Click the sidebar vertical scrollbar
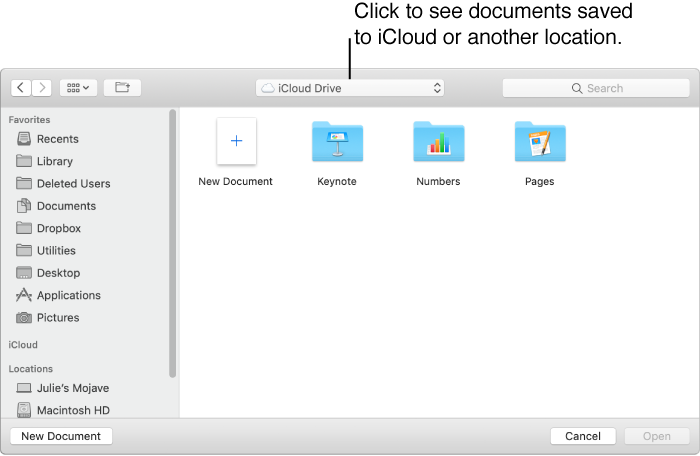700x456 pixels. click(x=173, y=244)
